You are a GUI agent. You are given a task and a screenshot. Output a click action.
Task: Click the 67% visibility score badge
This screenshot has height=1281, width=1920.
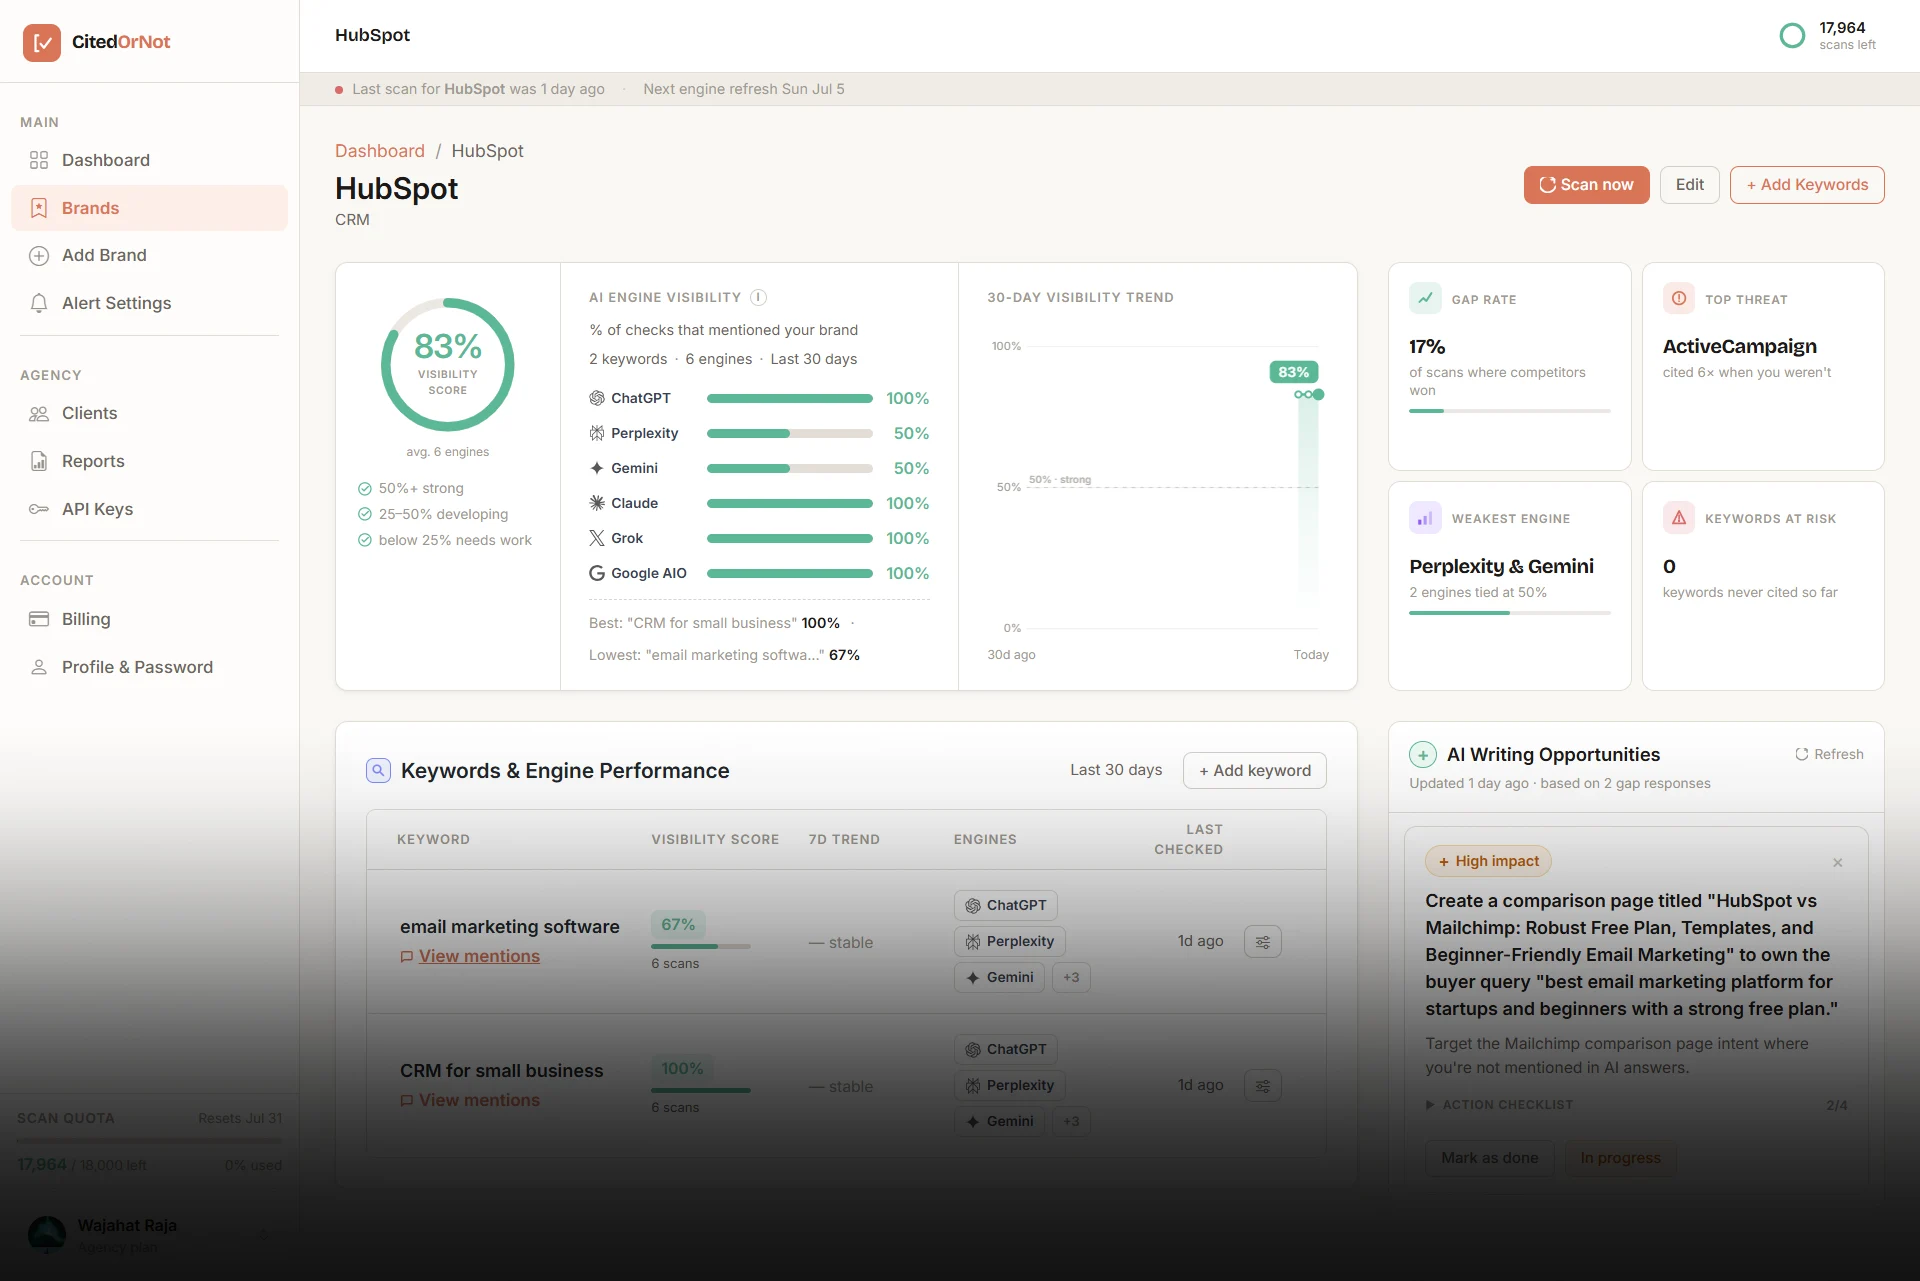click(678, 925)
